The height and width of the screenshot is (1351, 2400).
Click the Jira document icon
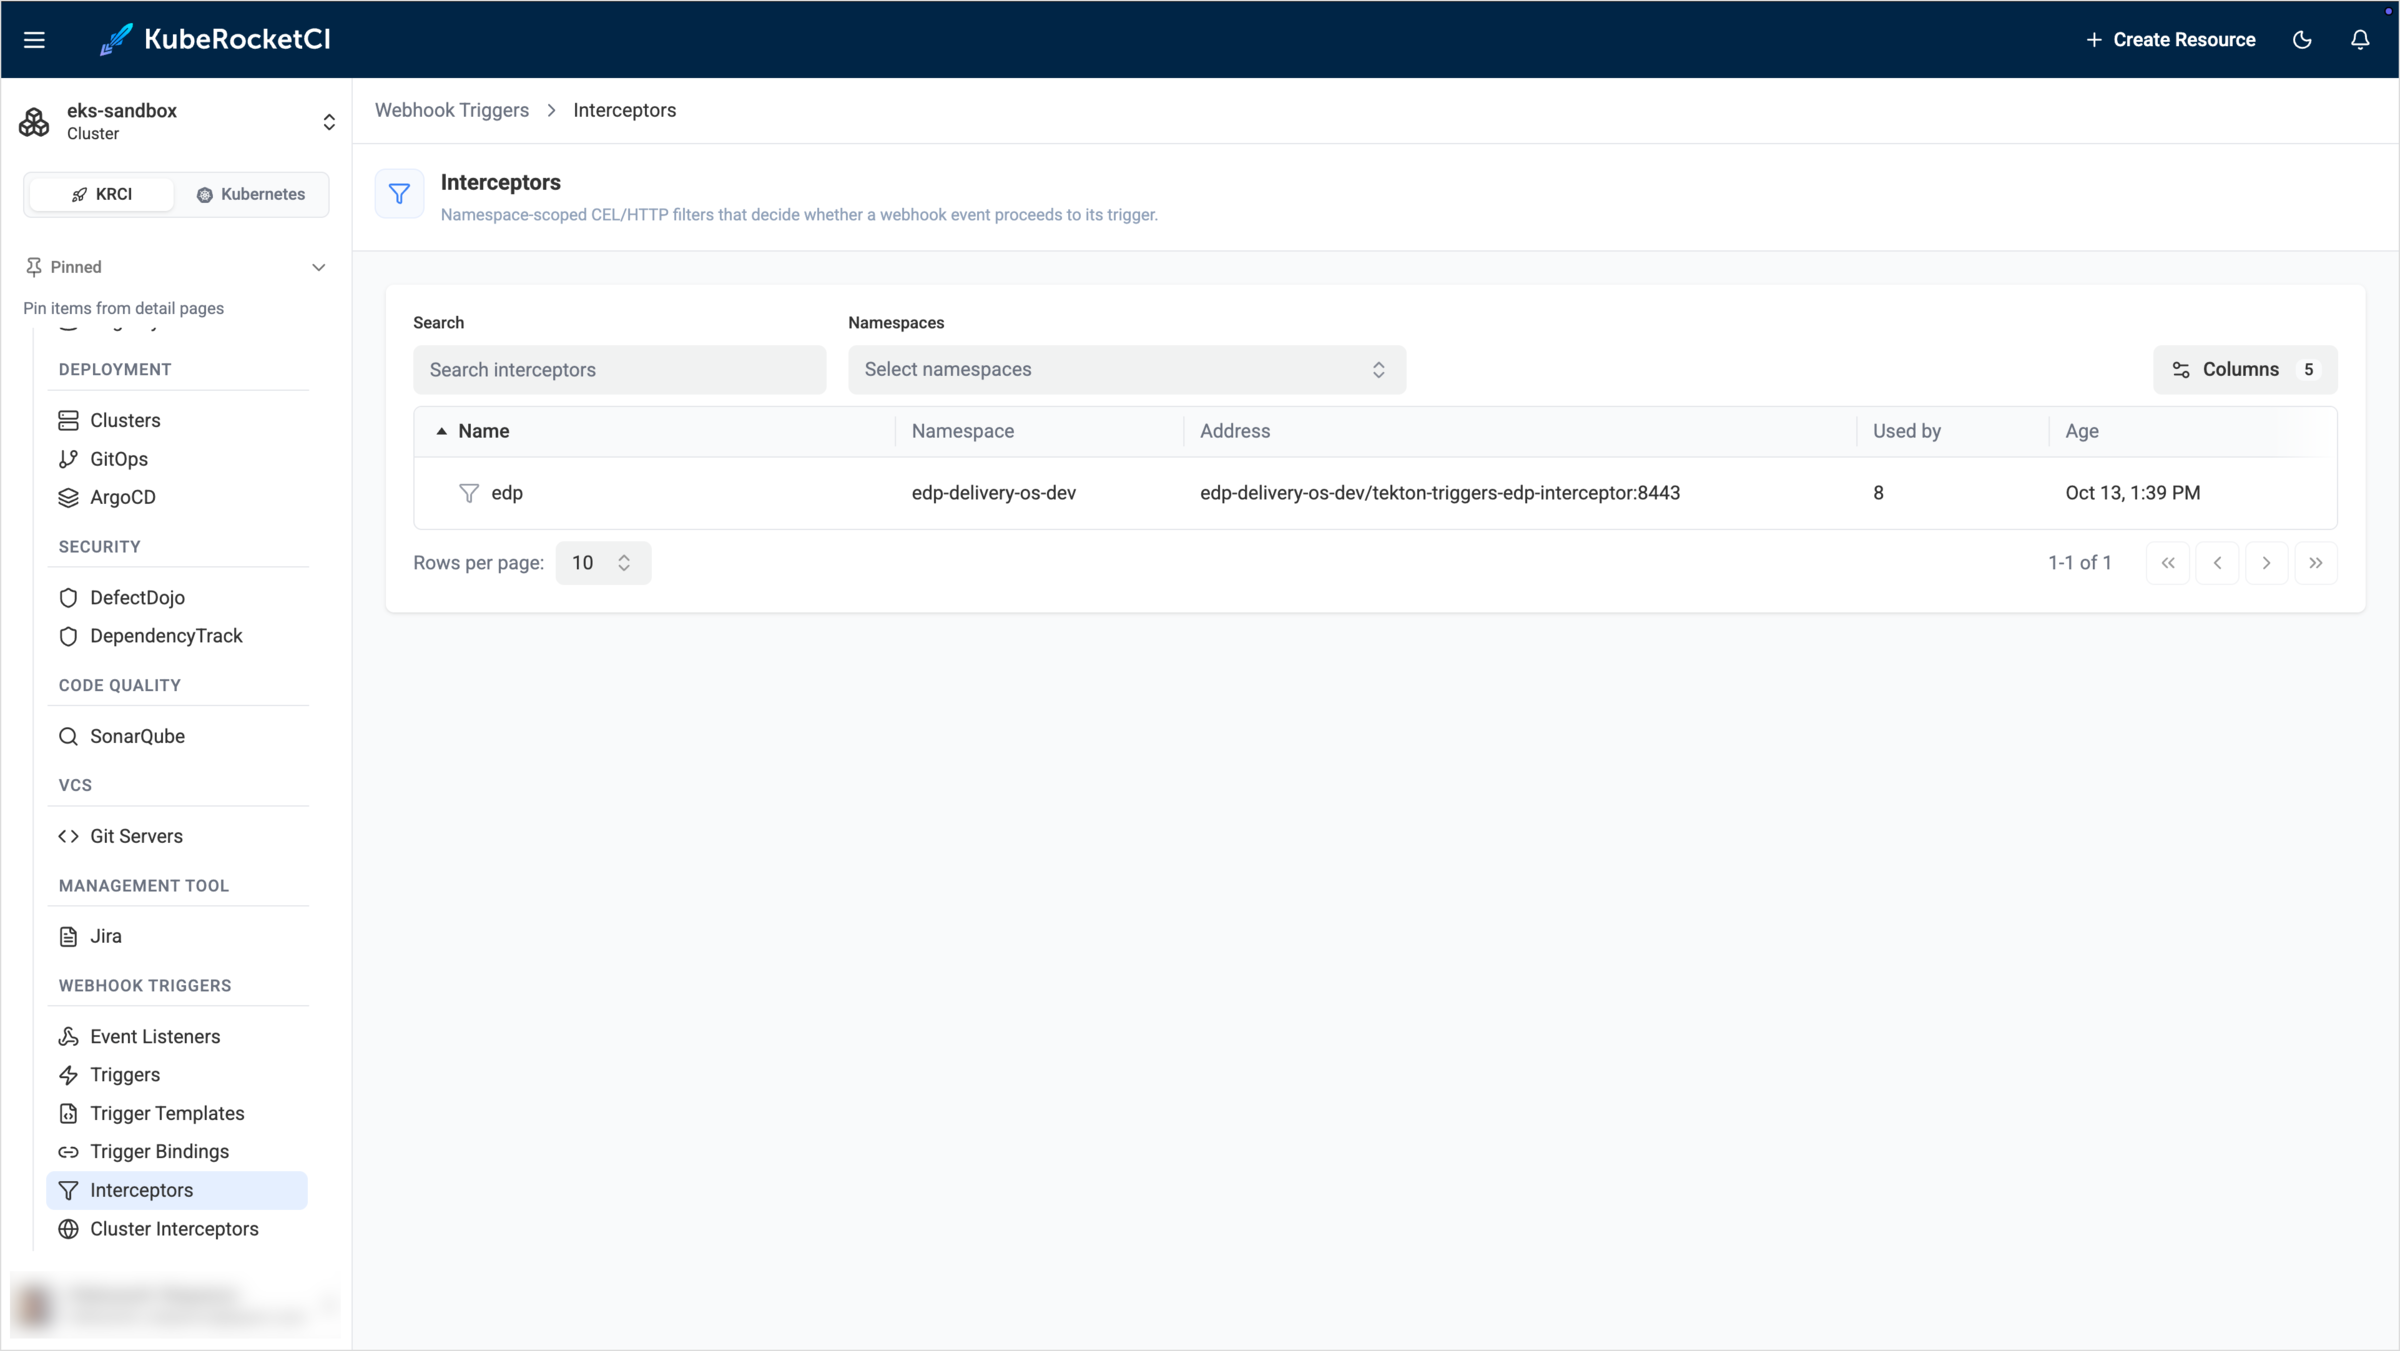tap(68, 936)
